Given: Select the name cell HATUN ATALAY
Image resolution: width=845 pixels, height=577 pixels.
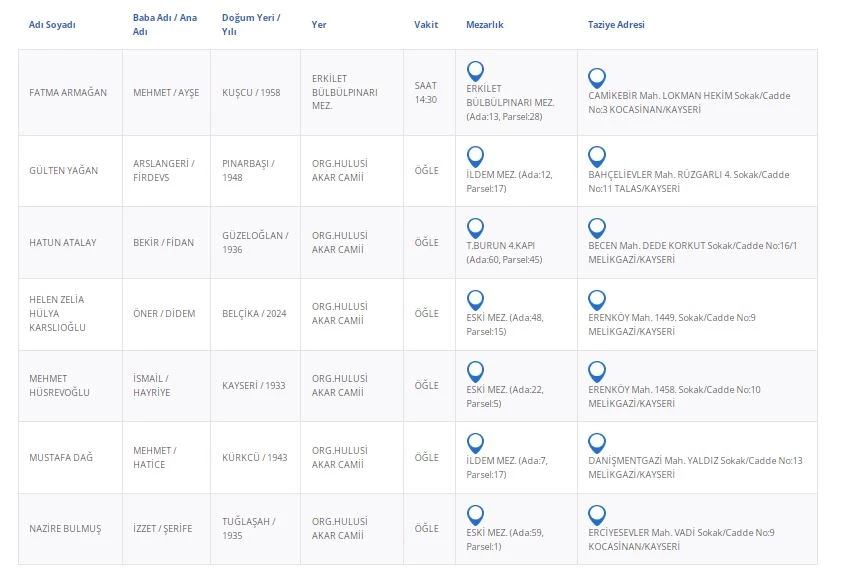Looking at the screenshot, I should (x=63, y=242).
